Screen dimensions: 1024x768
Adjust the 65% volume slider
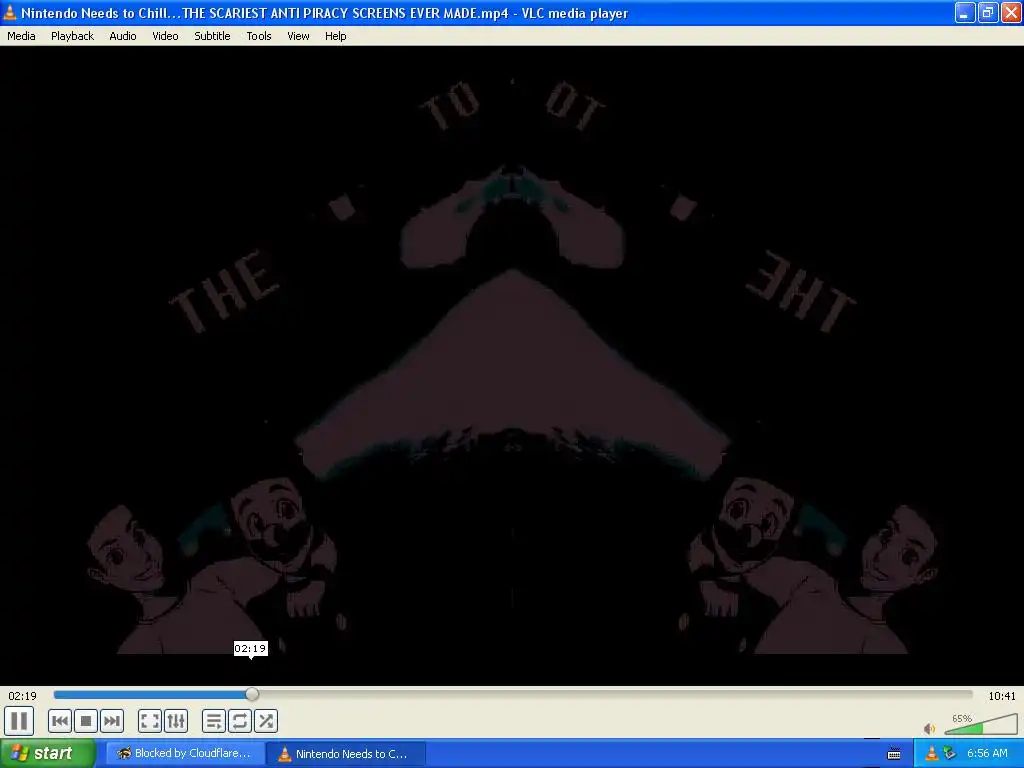tap(981, 724)
